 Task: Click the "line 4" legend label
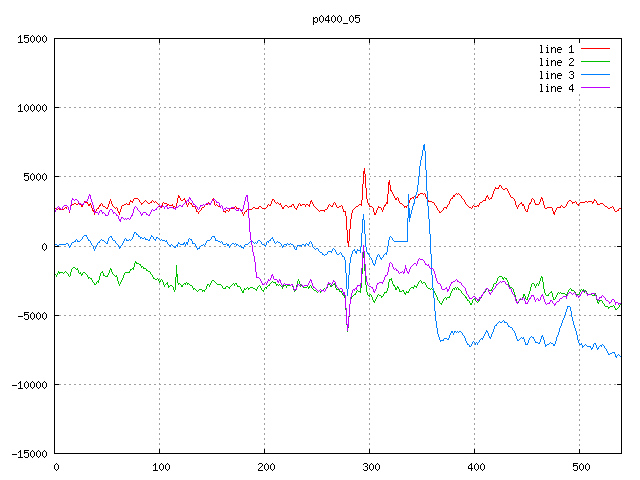click(x=557, y=88)
